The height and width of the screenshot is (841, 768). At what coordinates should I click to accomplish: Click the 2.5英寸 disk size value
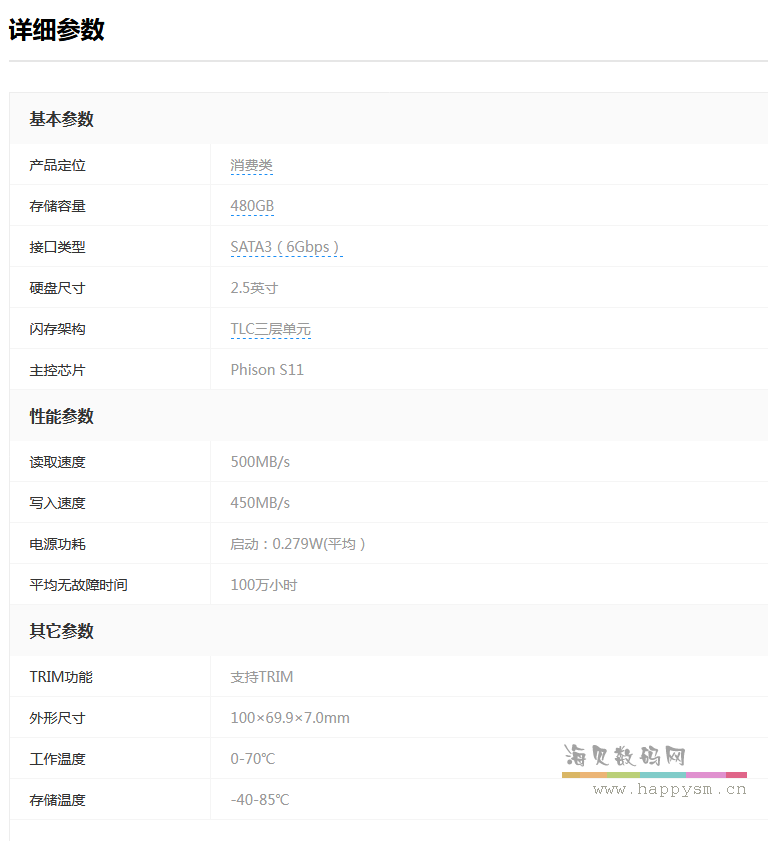(254, 288)
